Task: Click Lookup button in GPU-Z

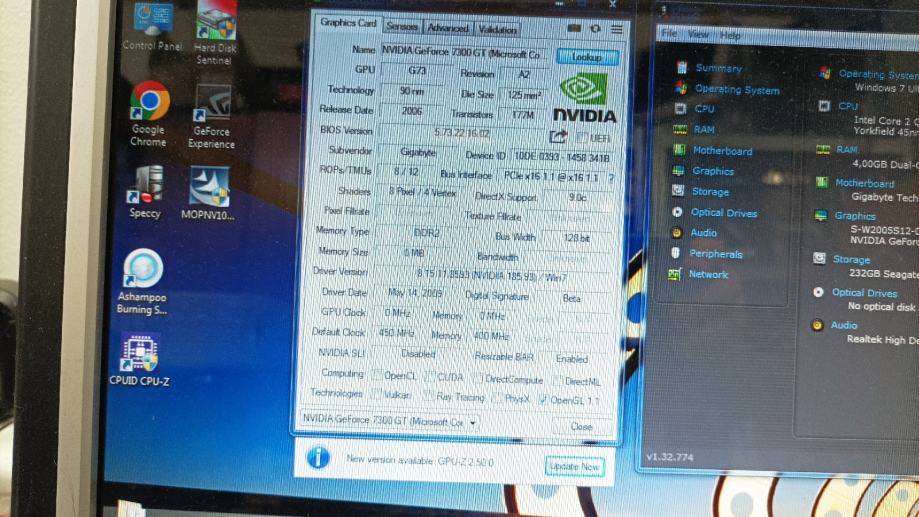Action: pyautogui.click(x=587, y=57)
